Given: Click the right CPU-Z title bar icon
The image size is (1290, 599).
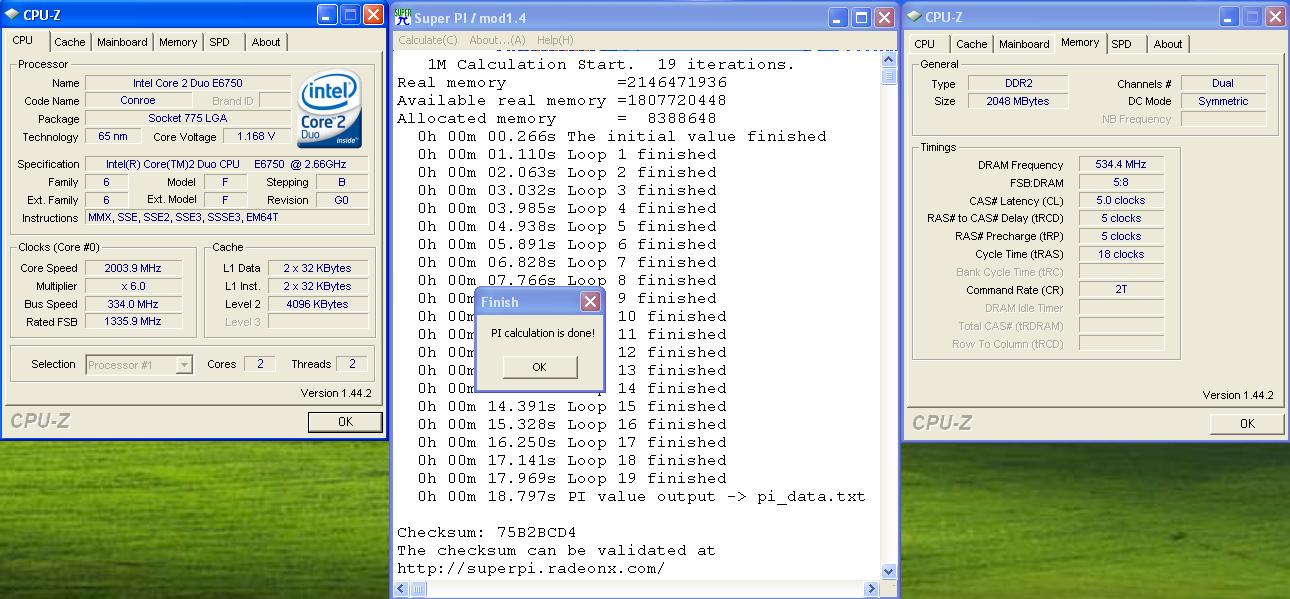Looking at the screenshot, I should [x=914, y=17].
